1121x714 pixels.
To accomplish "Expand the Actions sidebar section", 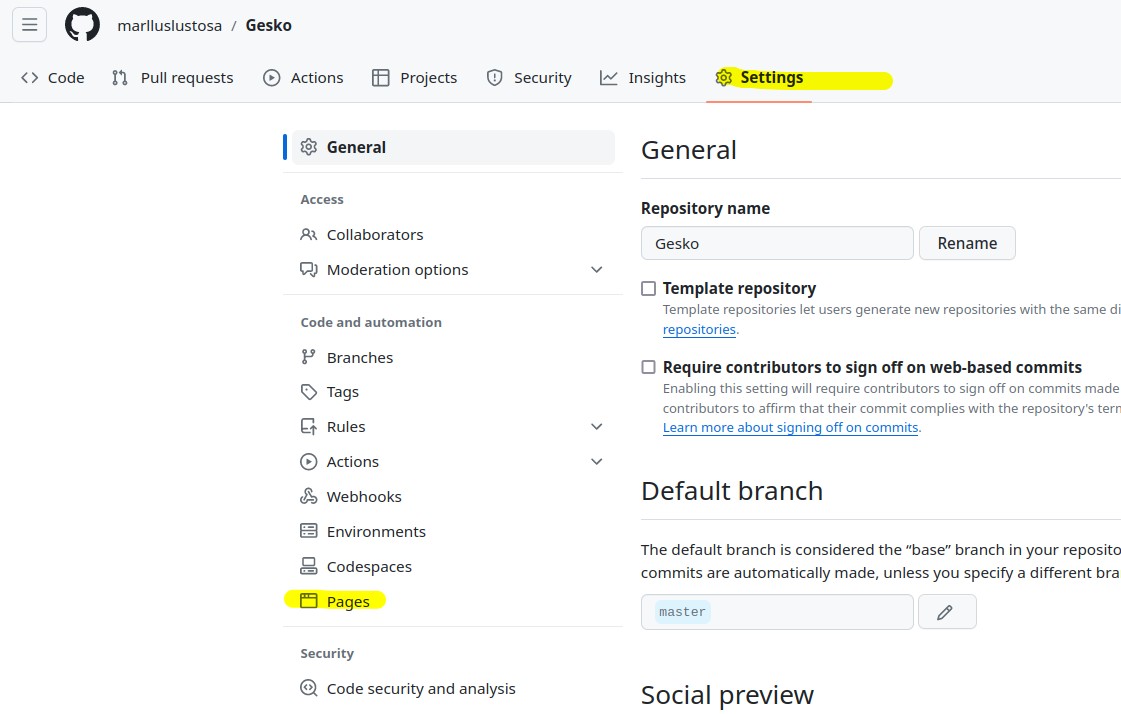I will click(596, 461).
